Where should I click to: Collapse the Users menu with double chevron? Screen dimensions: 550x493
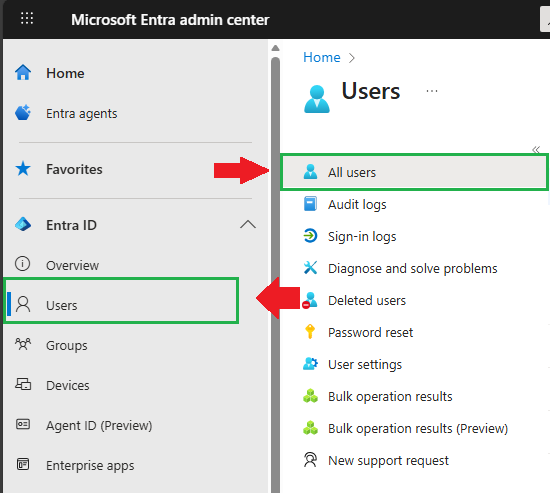pos(536,150)
